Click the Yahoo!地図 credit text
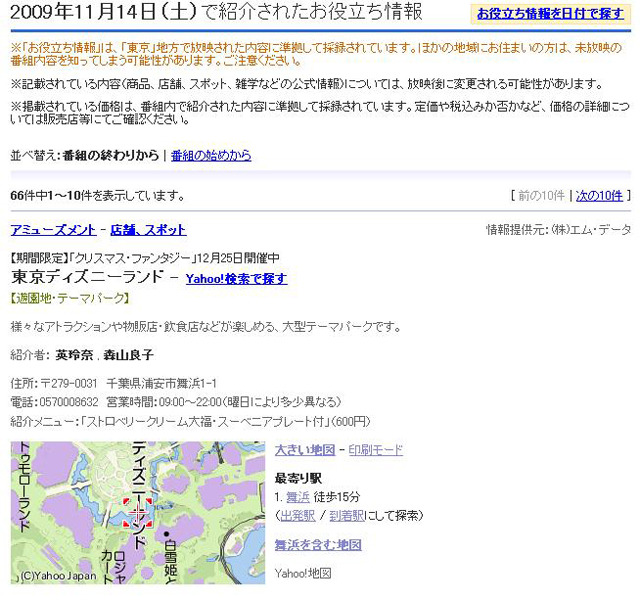640x601 pixels. click(x=303, y=574)
